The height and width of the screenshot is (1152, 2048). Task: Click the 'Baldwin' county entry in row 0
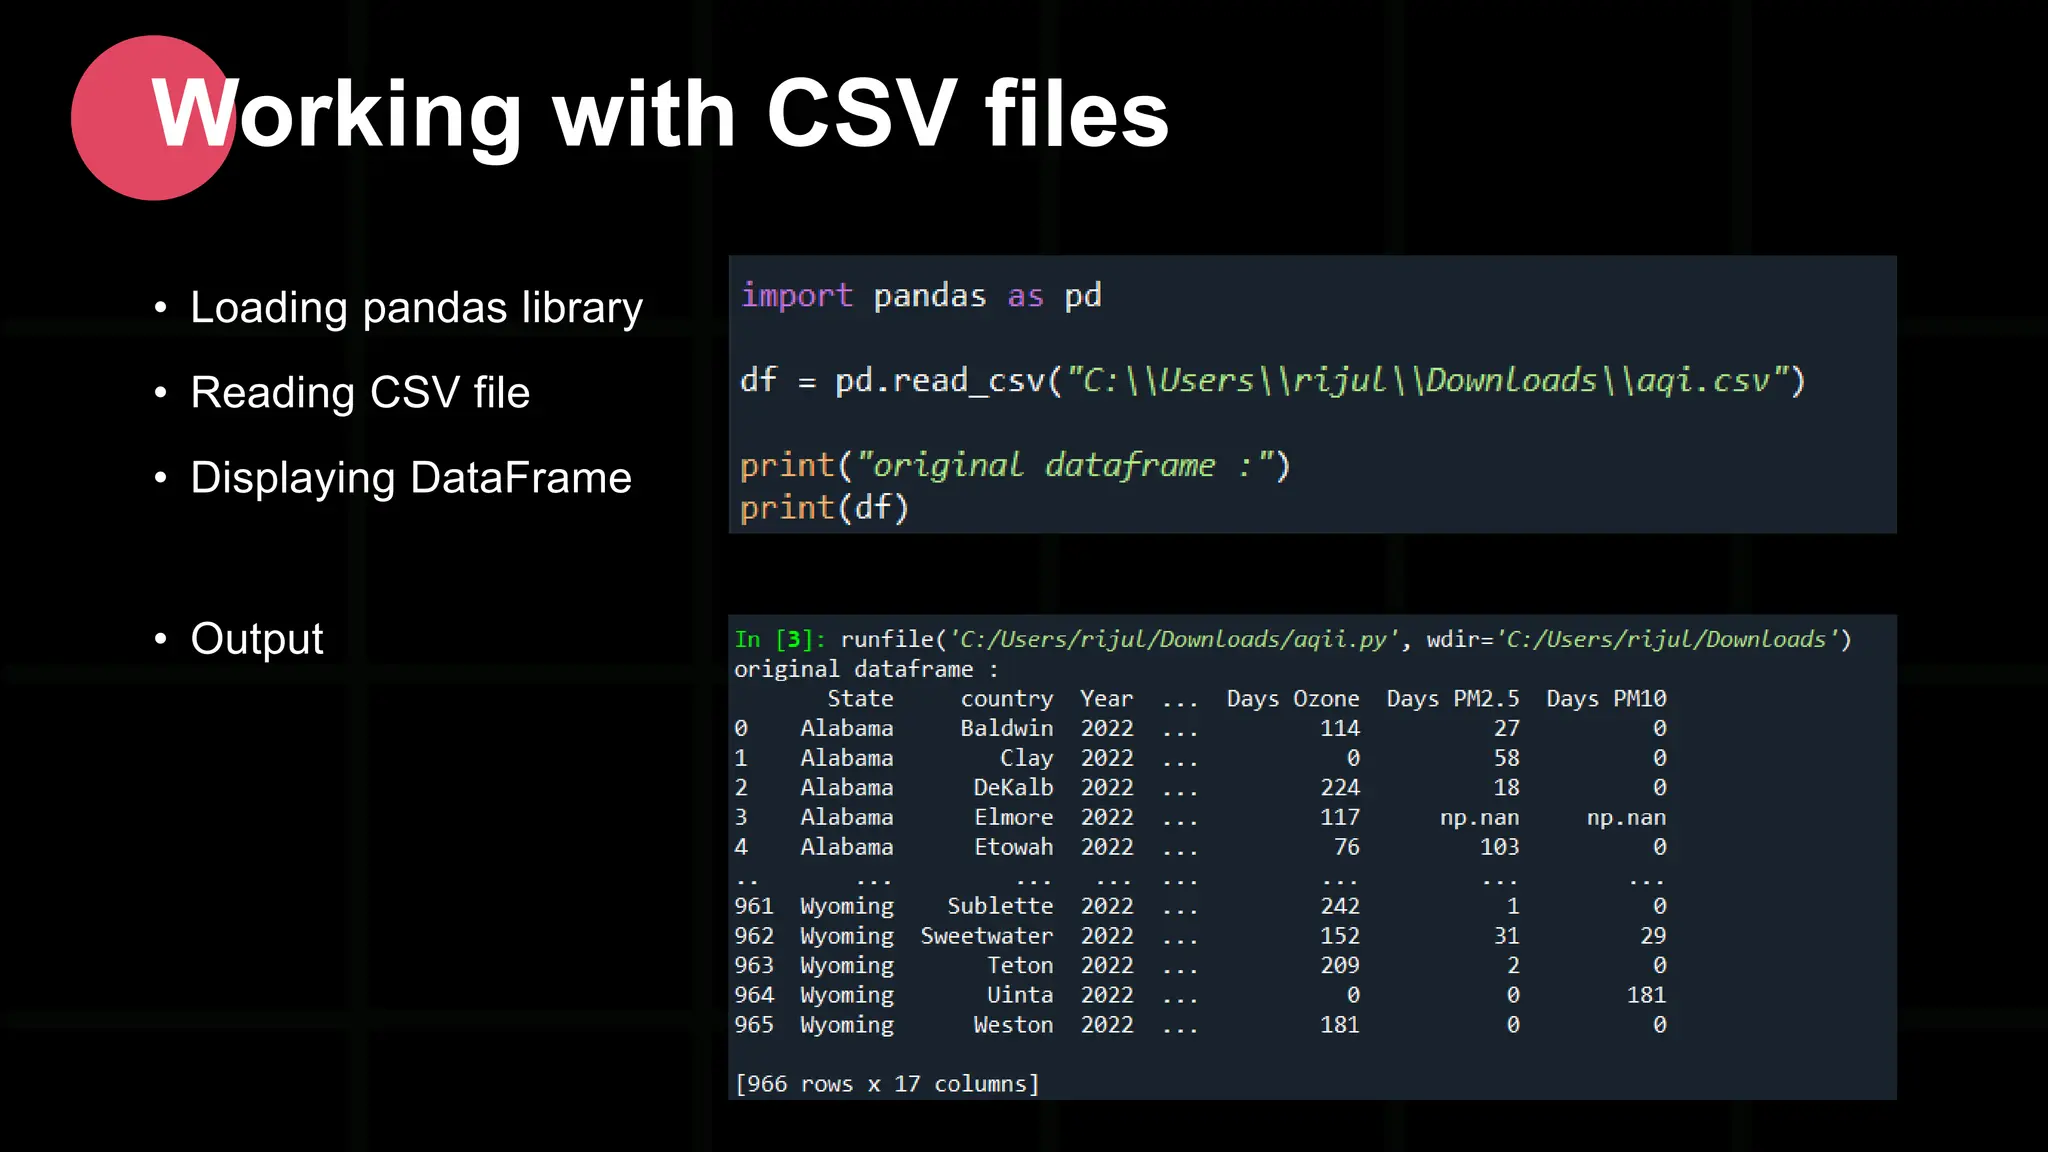1006,729
